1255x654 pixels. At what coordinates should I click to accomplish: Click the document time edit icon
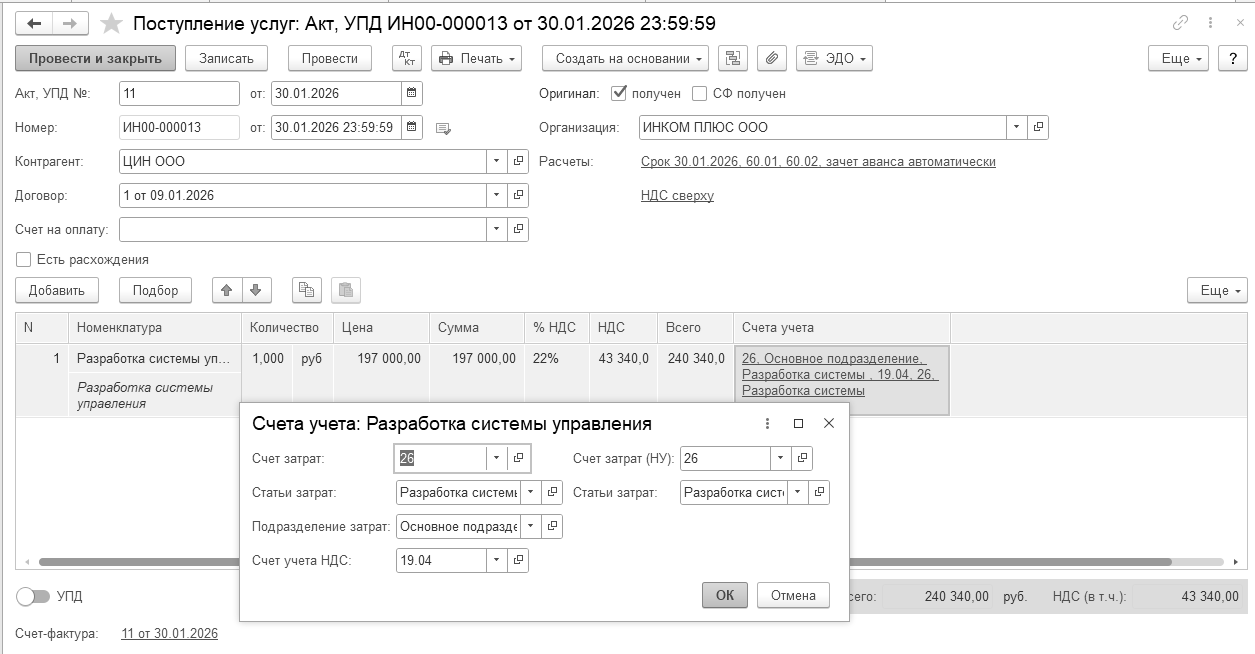click(x=444, y=128)
